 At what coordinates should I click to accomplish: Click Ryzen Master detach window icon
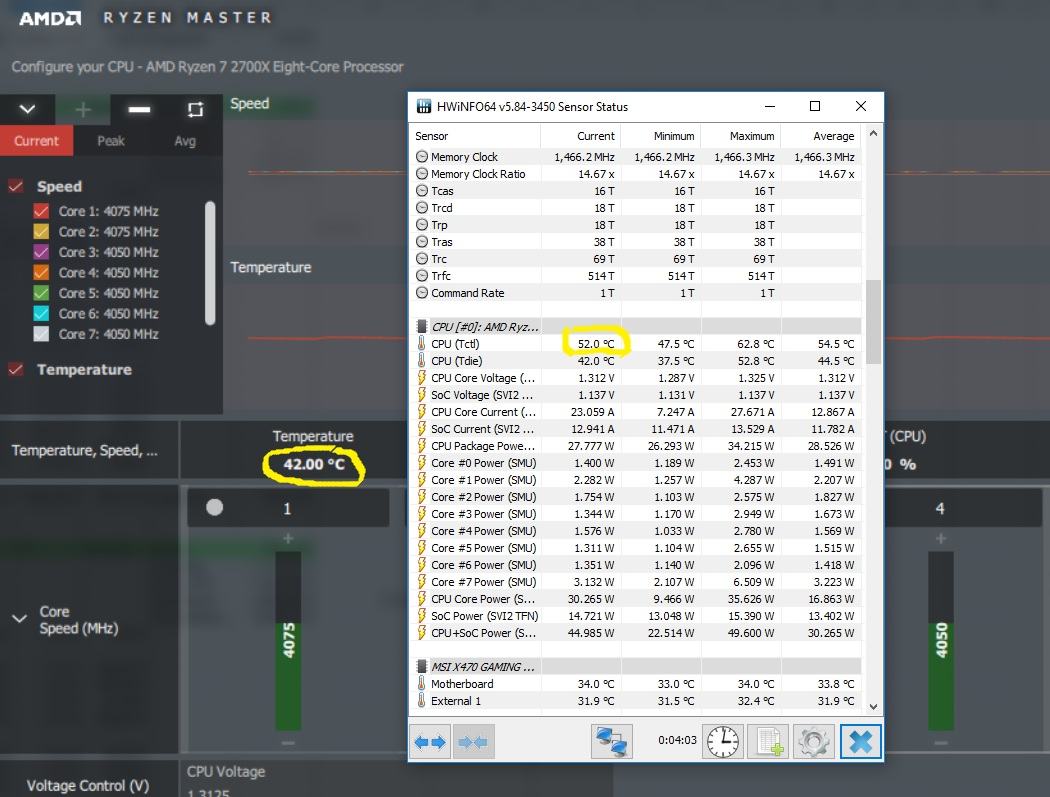click(195, 109)
